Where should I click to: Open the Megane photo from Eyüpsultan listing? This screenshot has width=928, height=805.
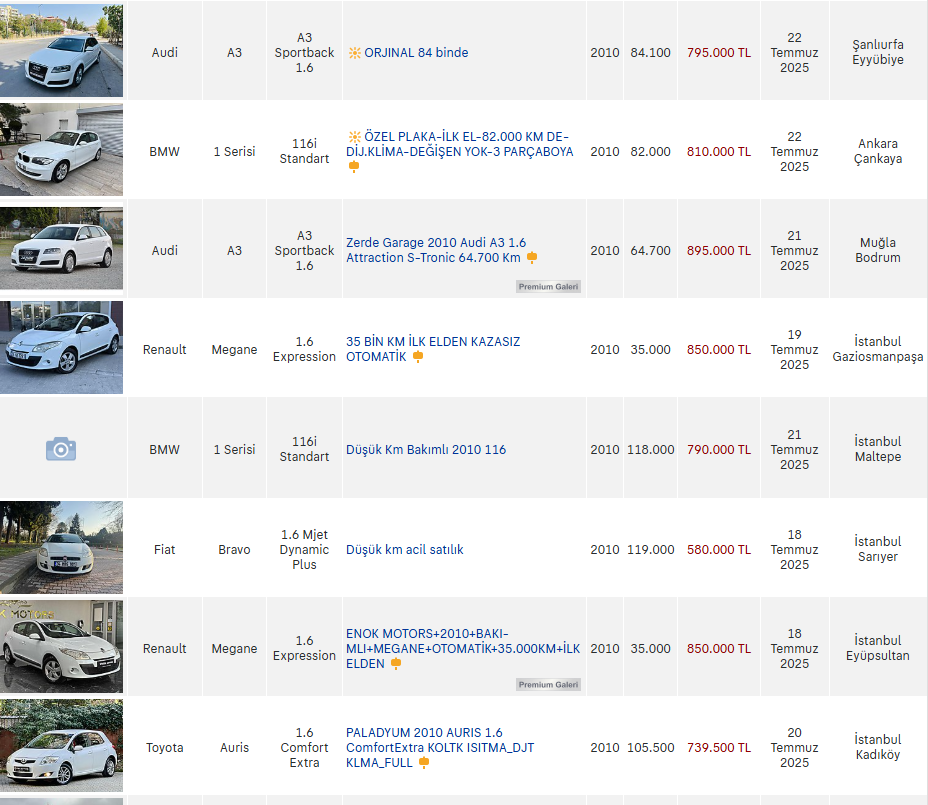tap(62, 646)
